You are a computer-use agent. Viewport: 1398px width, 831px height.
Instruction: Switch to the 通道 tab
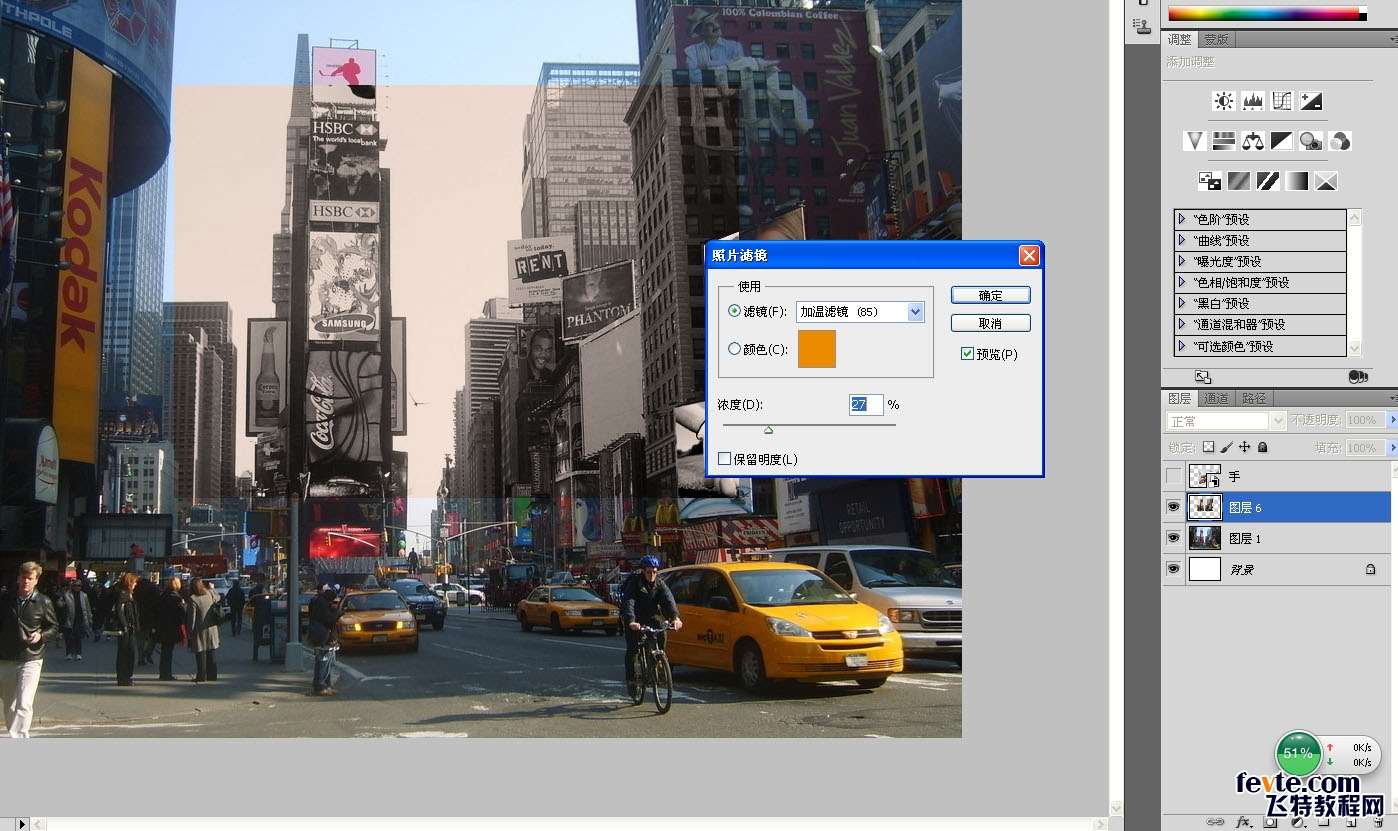click(1215, 398)
